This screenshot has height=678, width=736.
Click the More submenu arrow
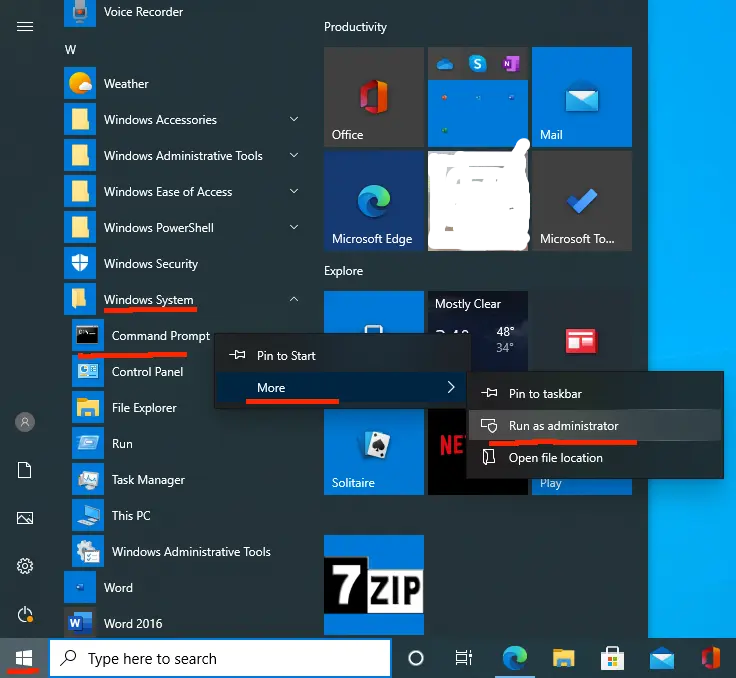[451, 387]
